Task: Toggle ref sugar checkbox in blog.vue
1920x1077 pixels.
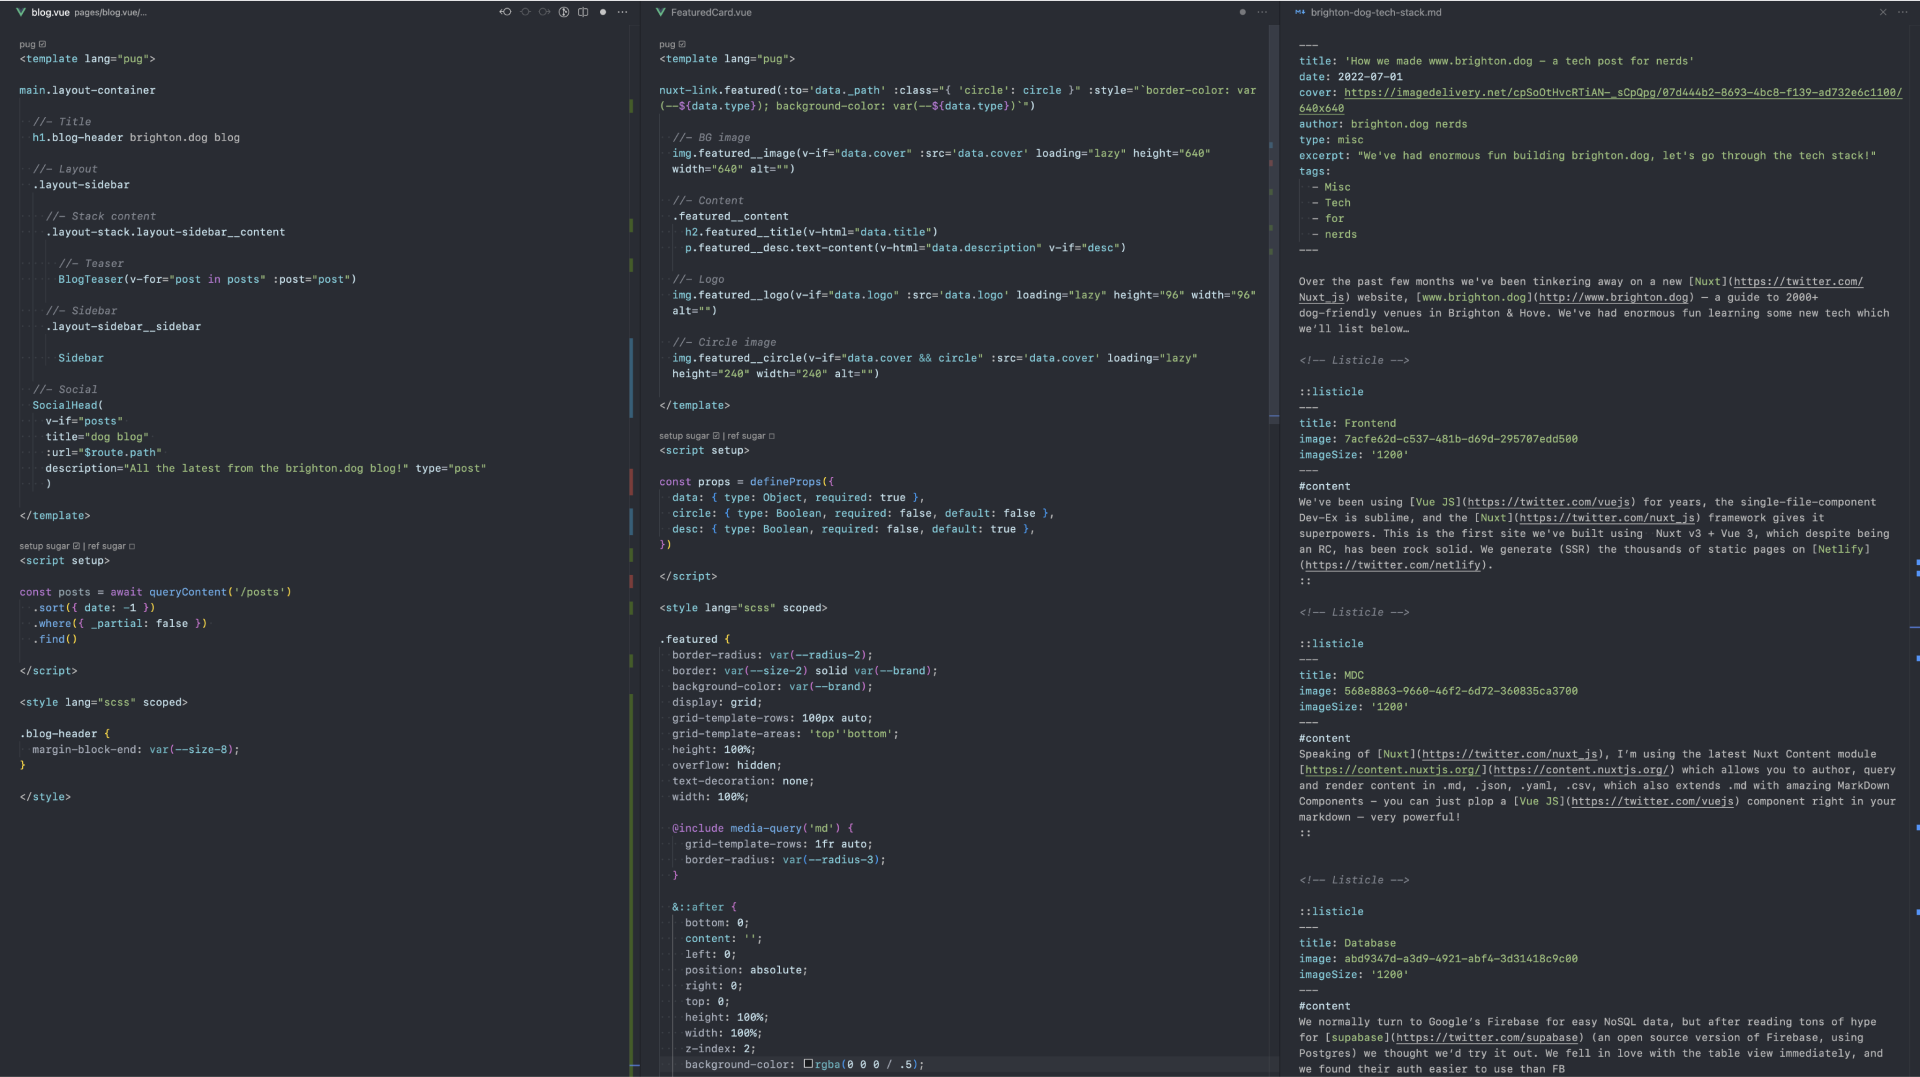Action: 132,546
